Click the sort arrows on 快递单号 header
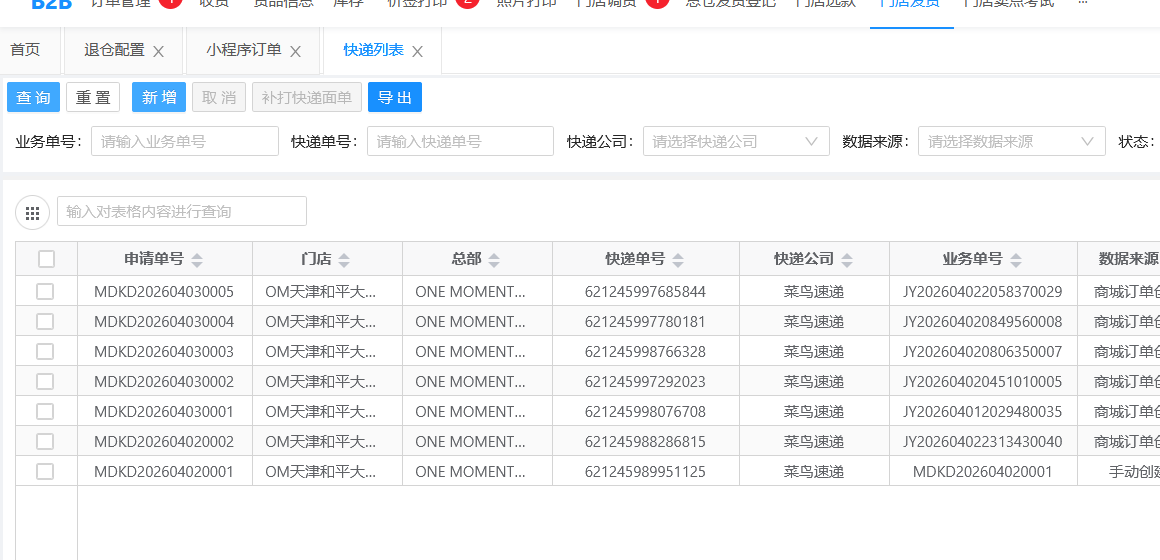The width and height of the screenshot is (1160, 560). [x=678, y=260]
